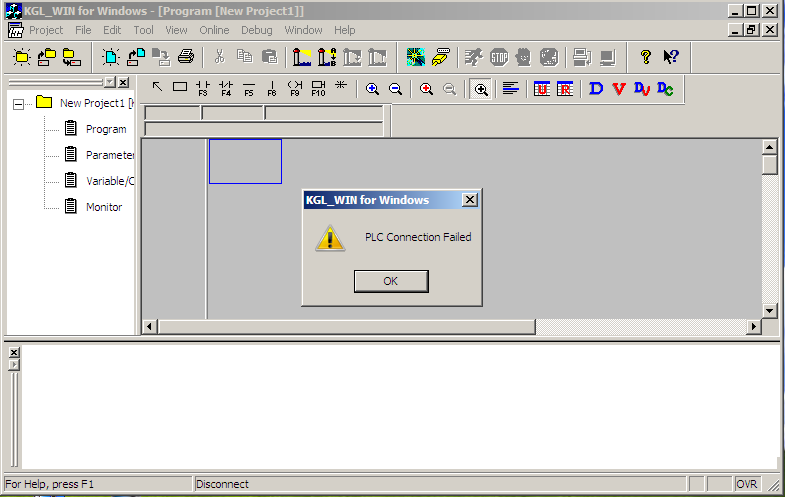Close the KGL_WIN error dialog
The height and width of the screenshot is (497, 785).
pos(470,200)
